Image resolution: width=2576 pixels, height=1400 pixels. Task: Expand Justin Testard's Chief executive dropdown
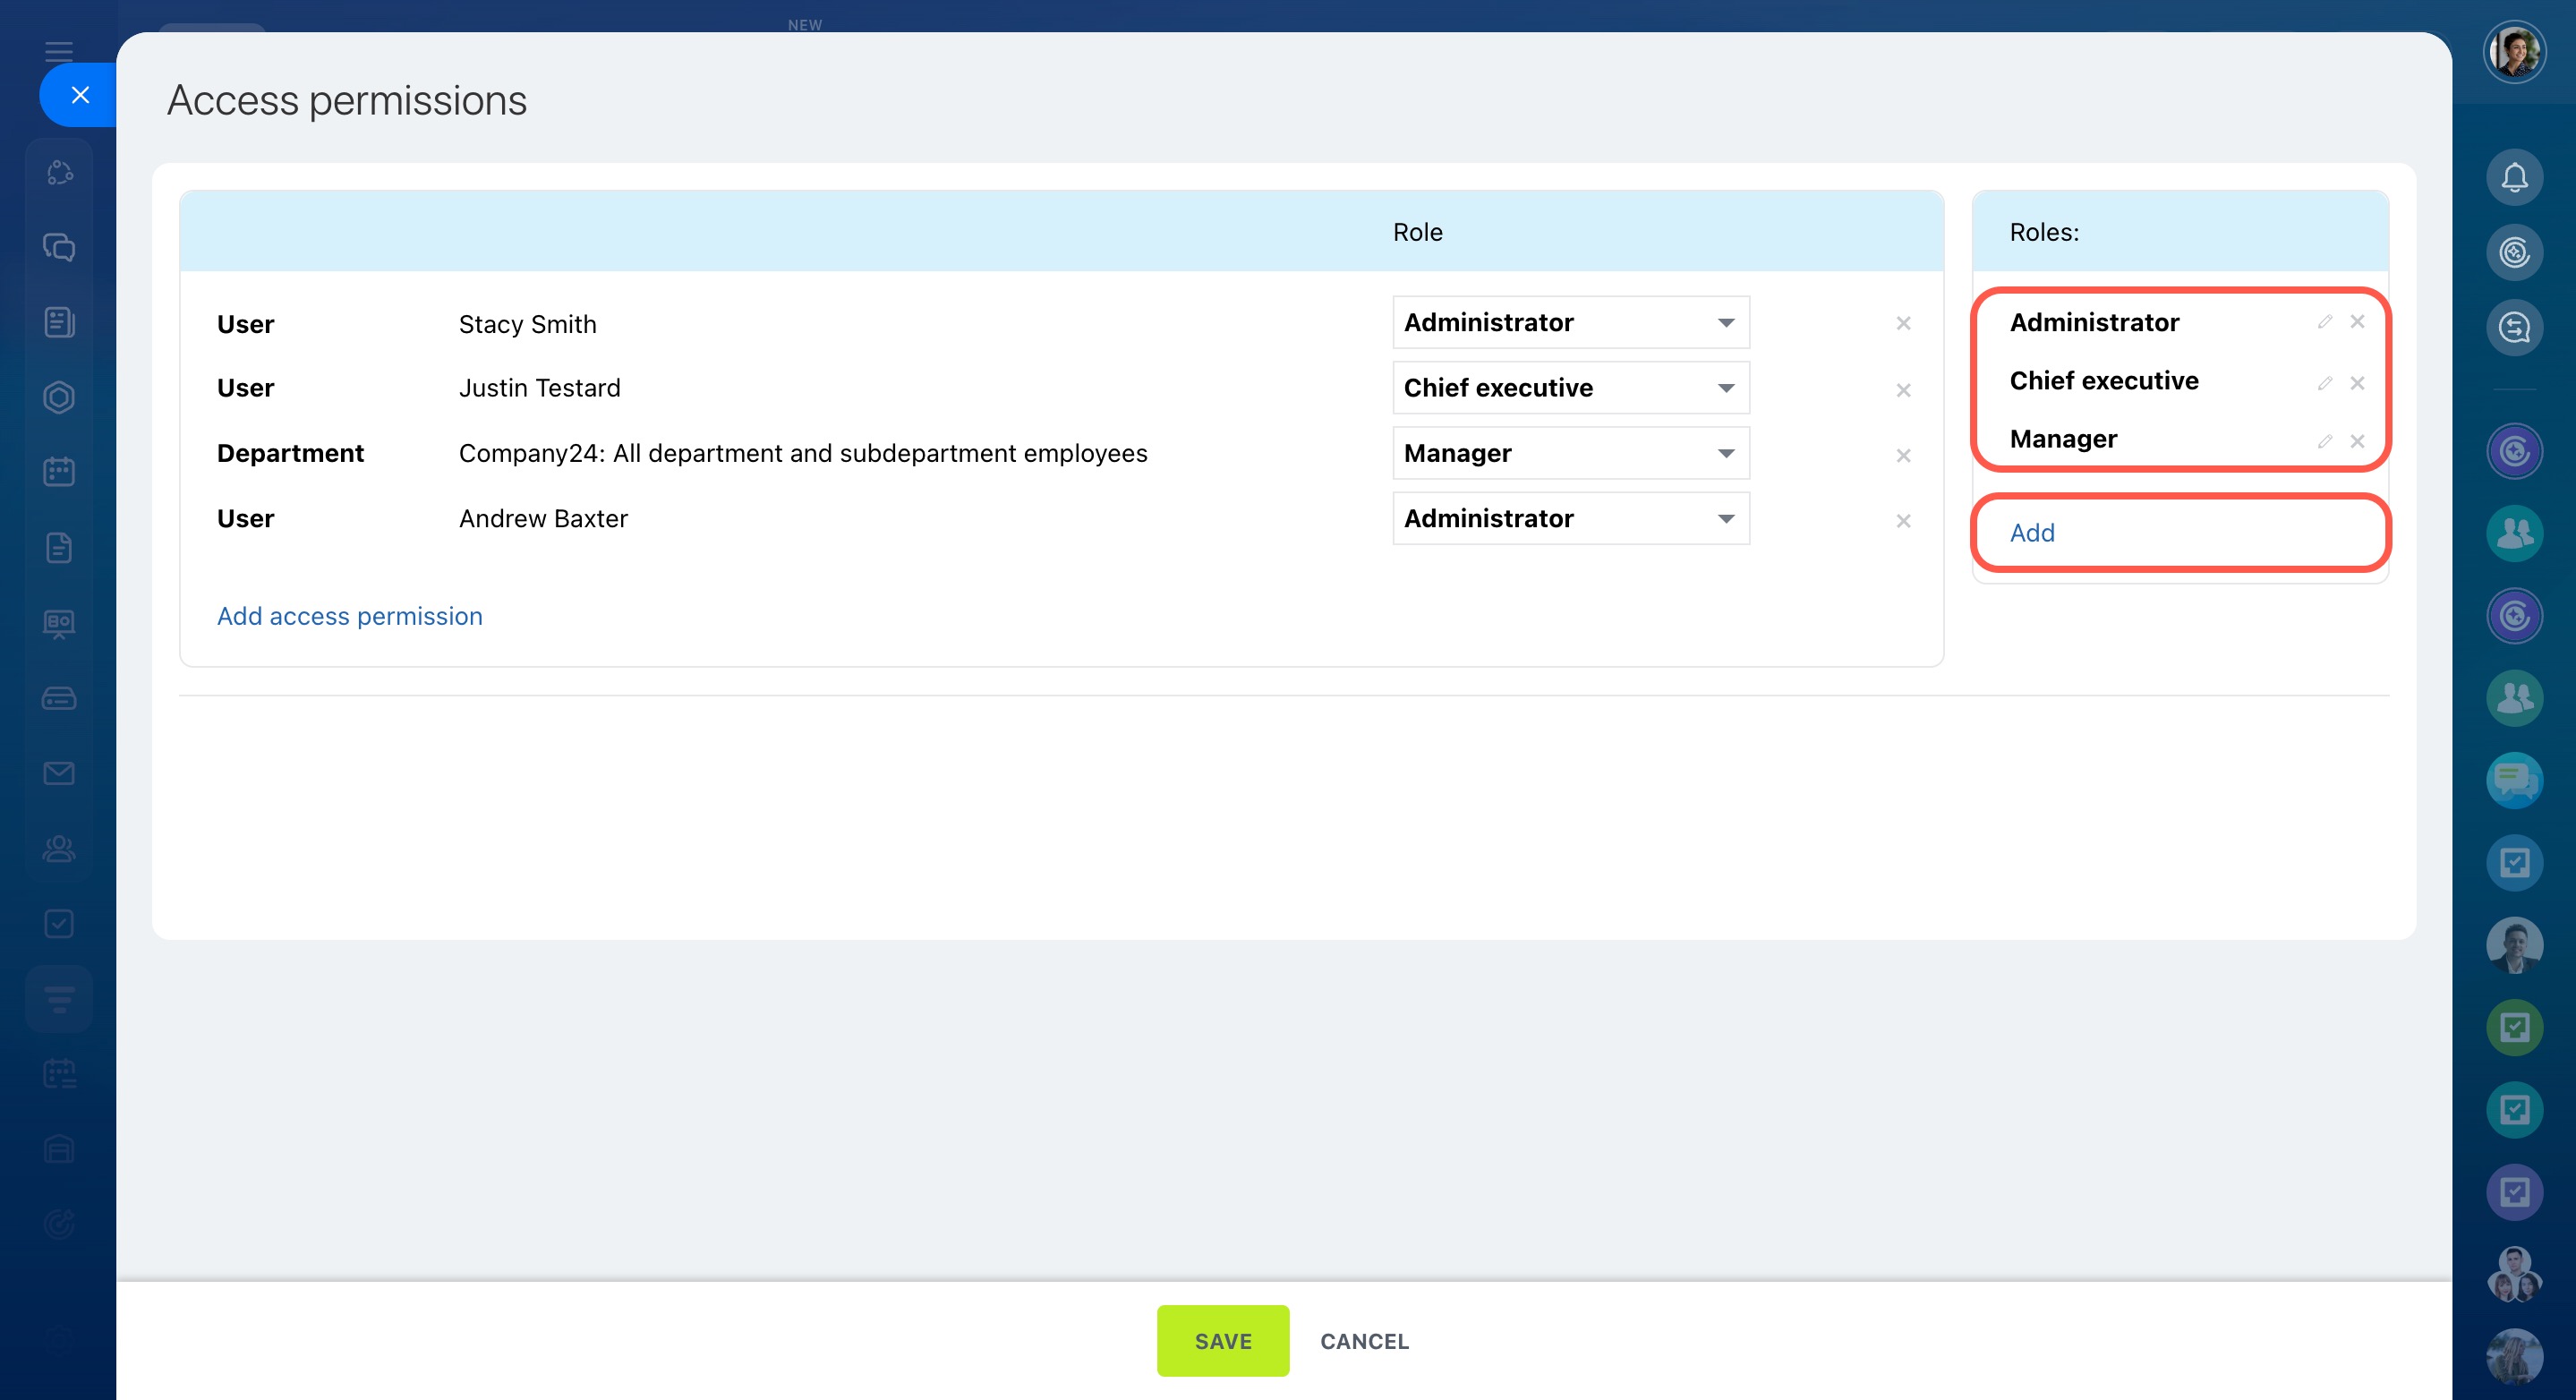(1570, 388)
